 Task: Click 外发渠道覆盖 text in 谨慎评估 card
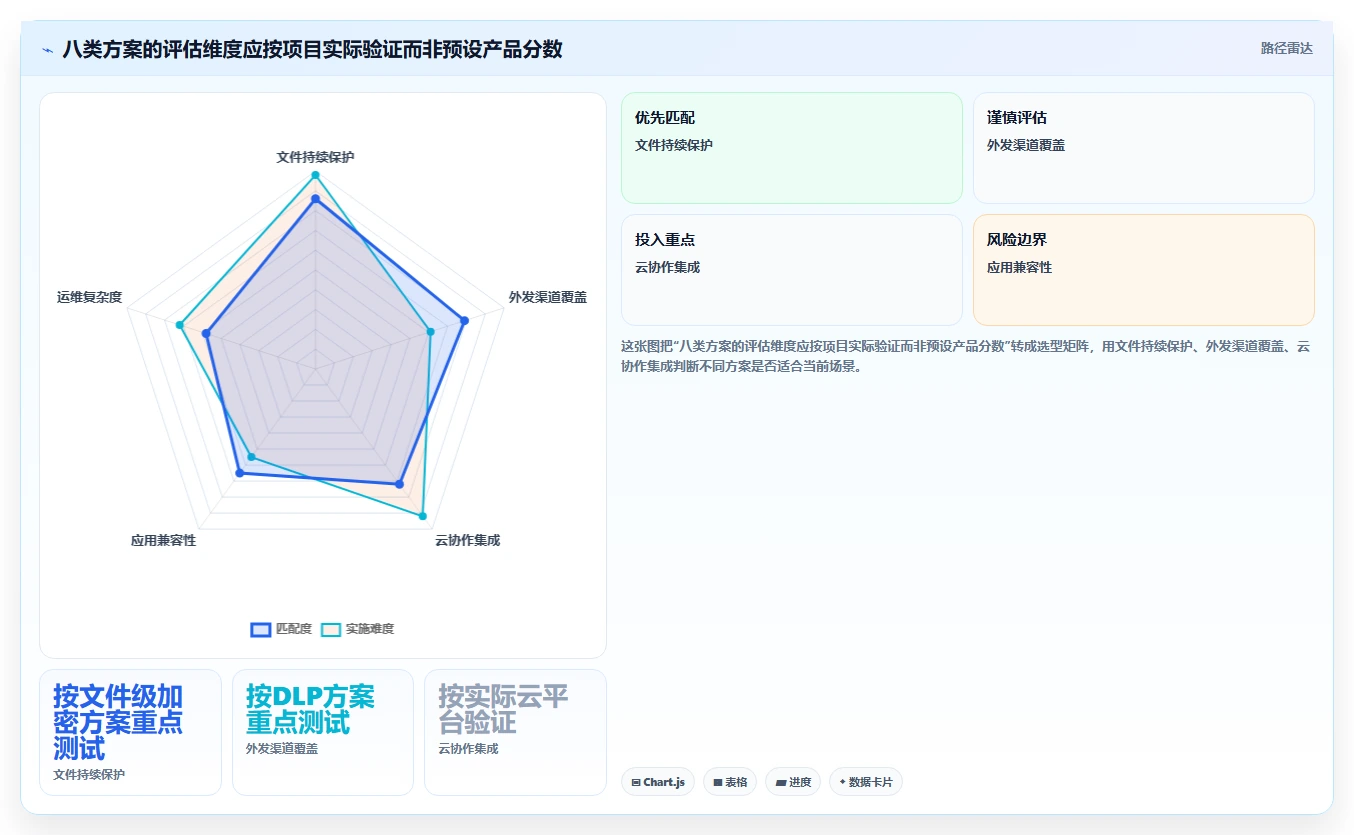(1026, 145)
